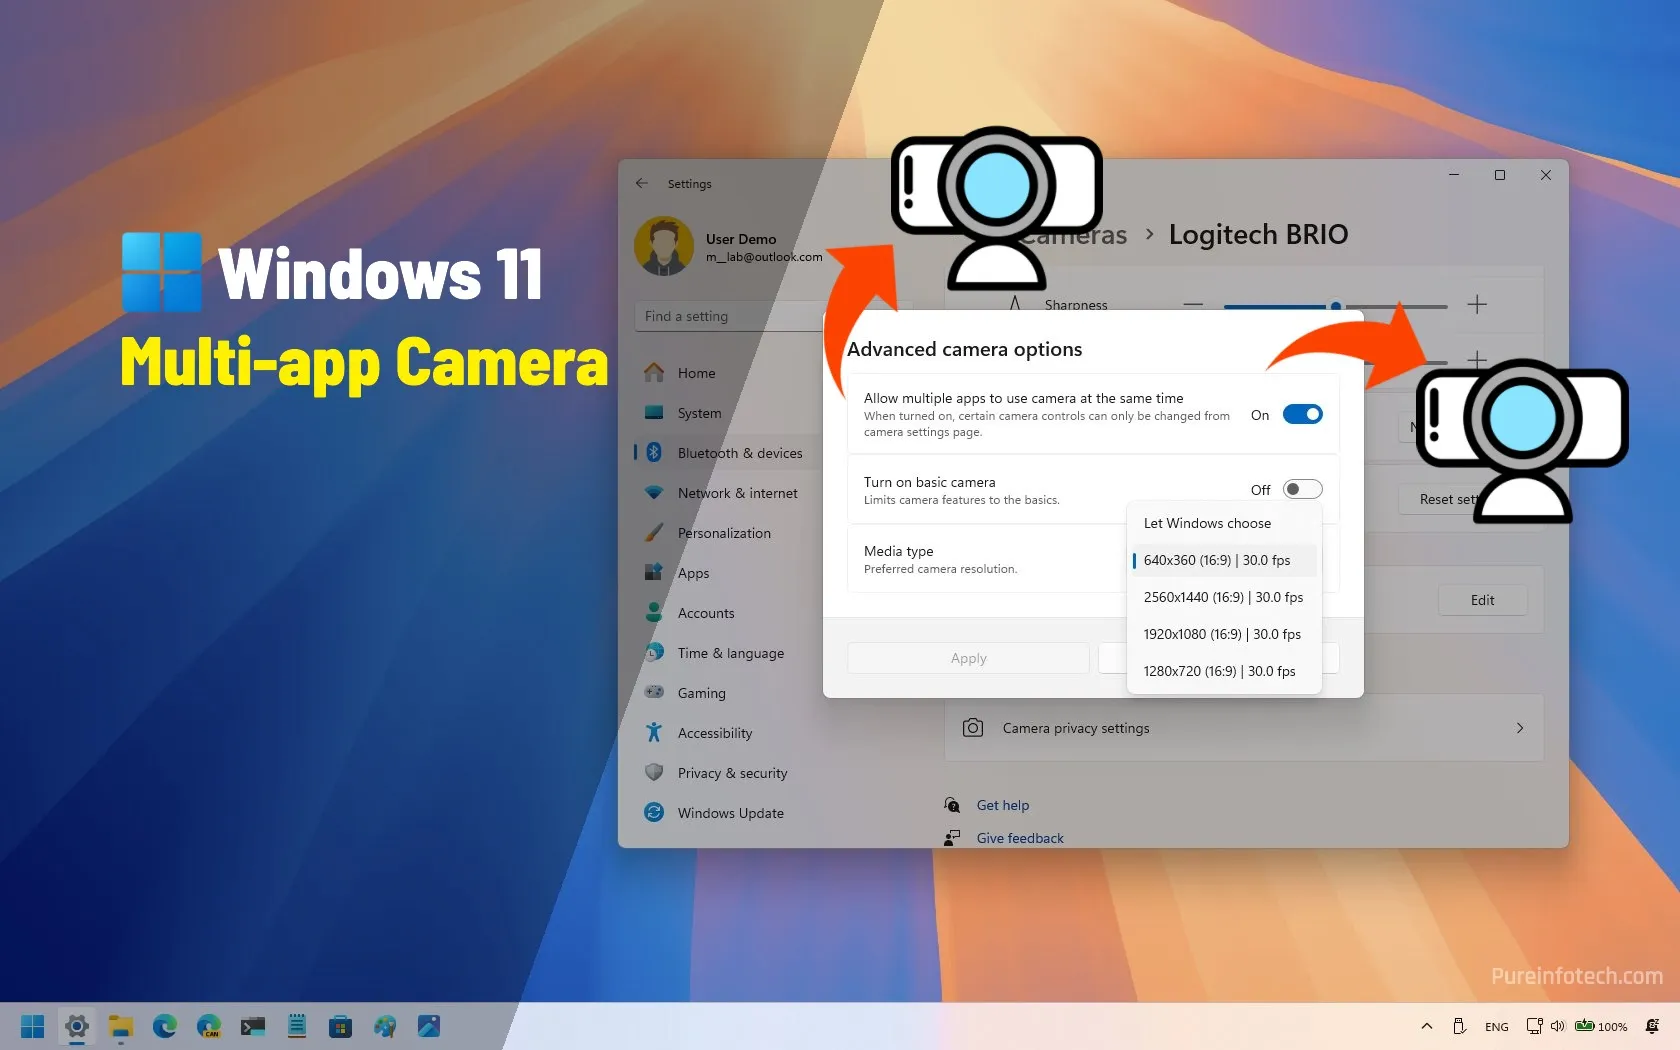
Task: Click the USB safely remove tray icon
Action: click(1459, 1026)
